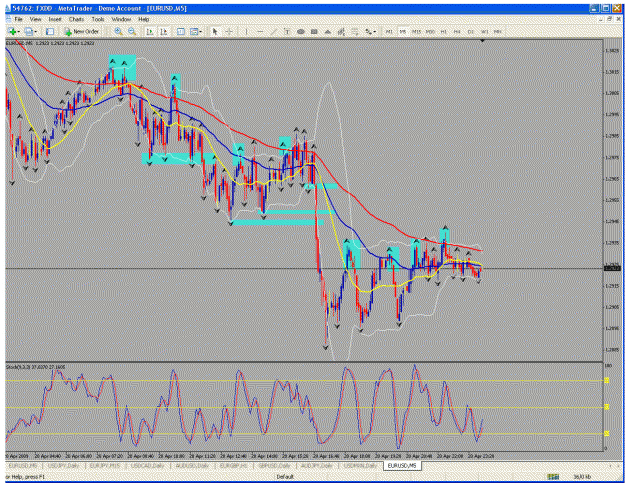625x483 pixels.
Task: Switch to the EURGBP,H1 chart tab
Action: [234, 465]
